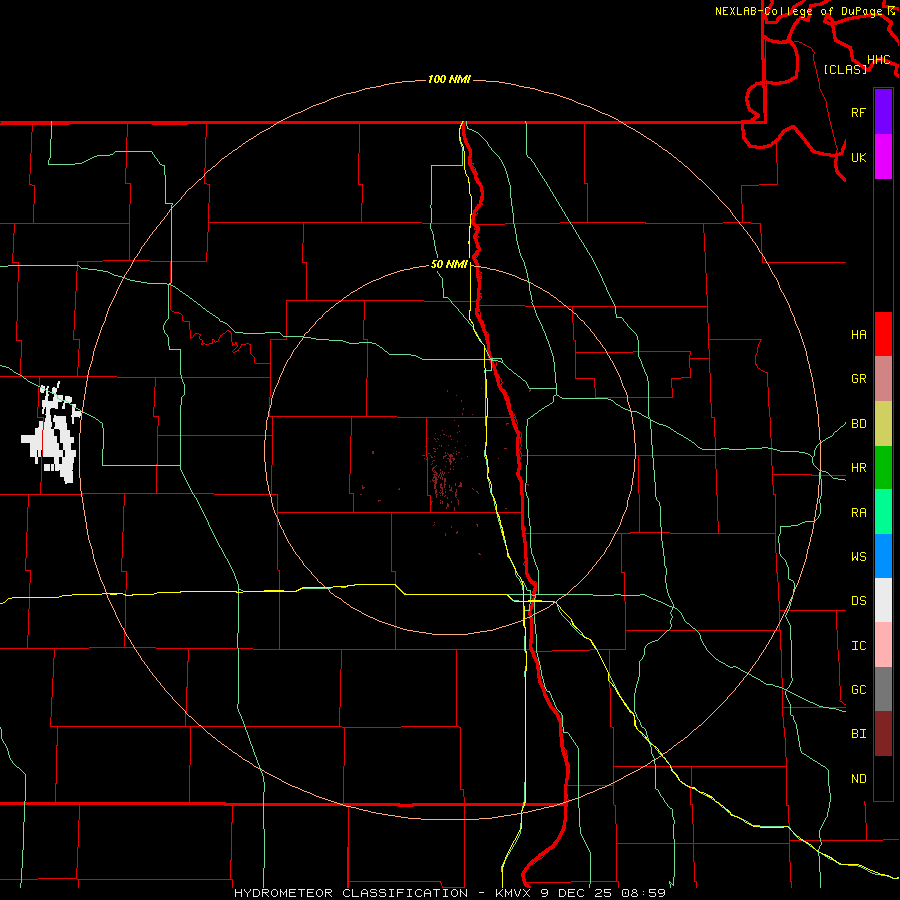Click the DS white legend swatch

[x=883, y=600]
